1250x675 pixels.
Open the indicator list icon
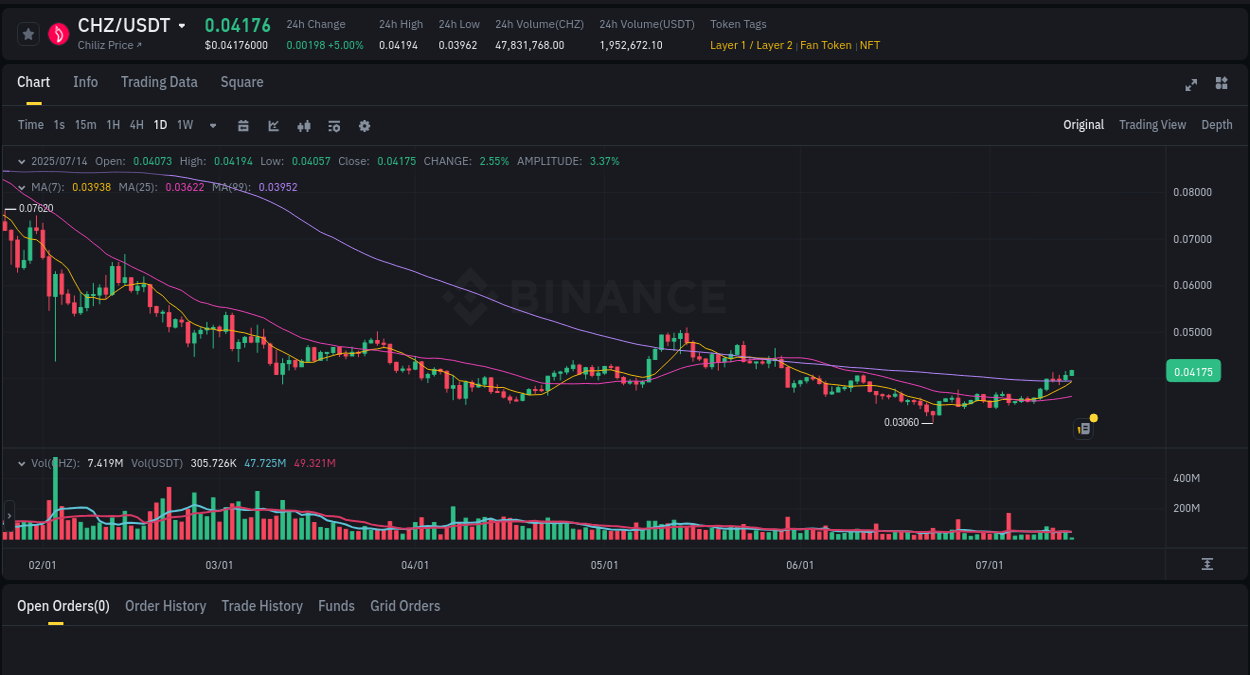pyautogui.click(x=333, y=125)
